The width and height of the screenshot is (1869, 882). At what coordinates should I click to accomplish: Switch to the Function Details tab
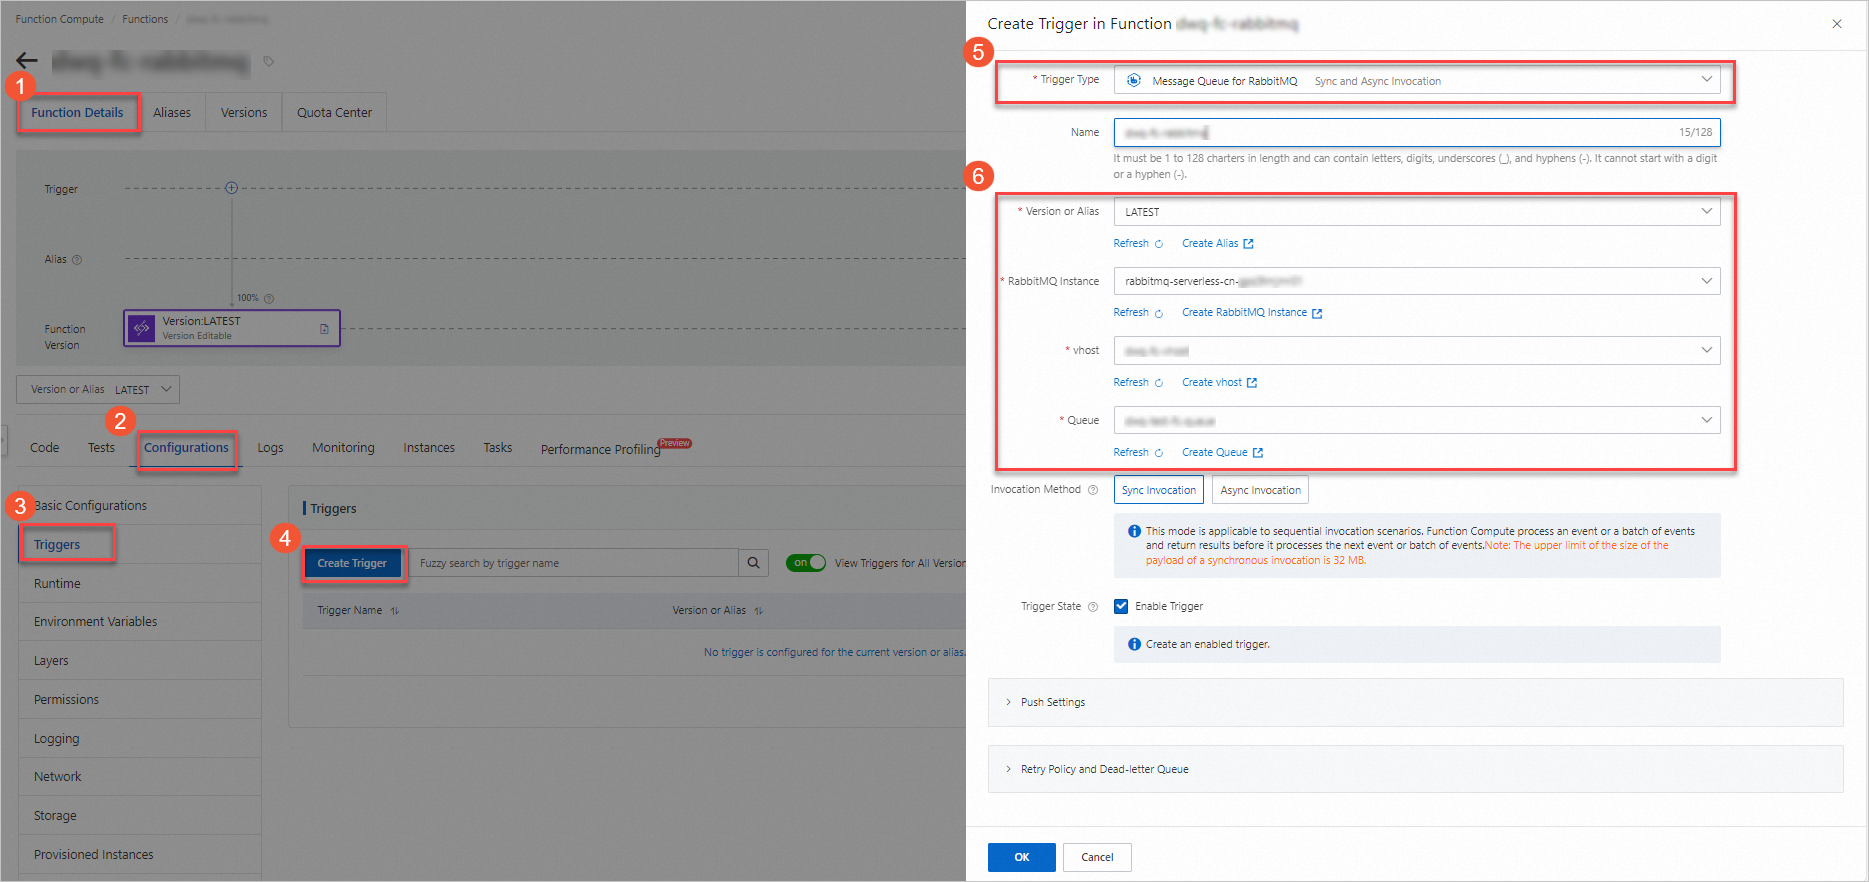coord(77,113)
